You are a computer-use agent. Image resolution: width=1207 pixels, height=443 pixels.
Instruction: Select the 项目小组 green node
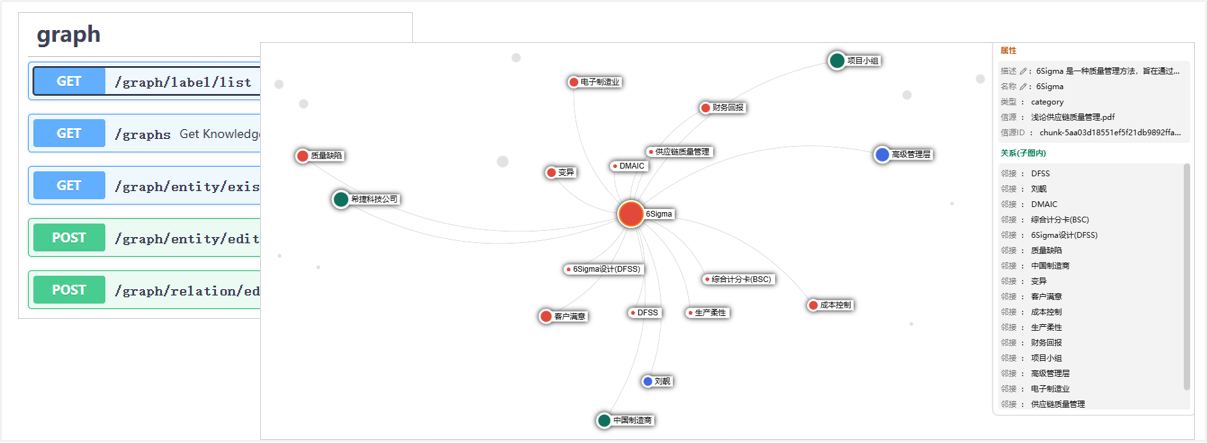coord(837,61)
